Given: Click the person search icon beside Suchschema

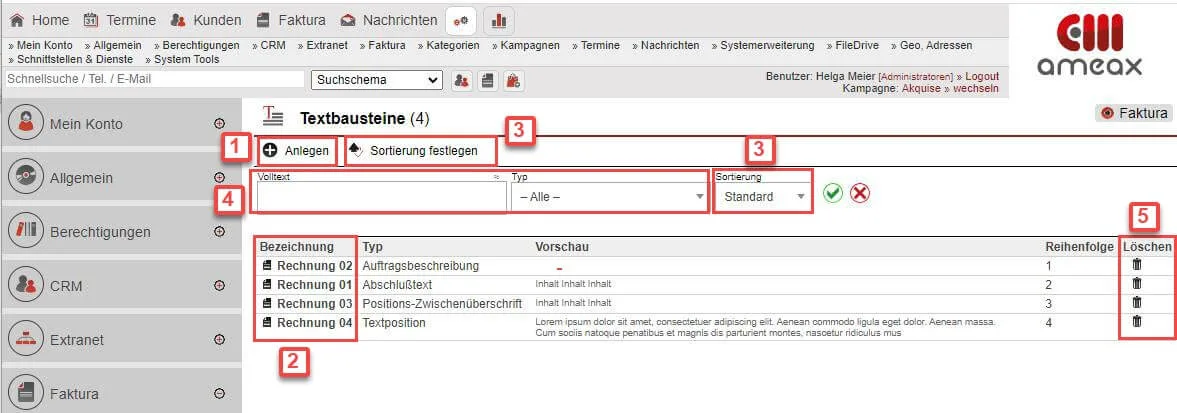Looking at the screenshot, I should (x=462, y=80).
